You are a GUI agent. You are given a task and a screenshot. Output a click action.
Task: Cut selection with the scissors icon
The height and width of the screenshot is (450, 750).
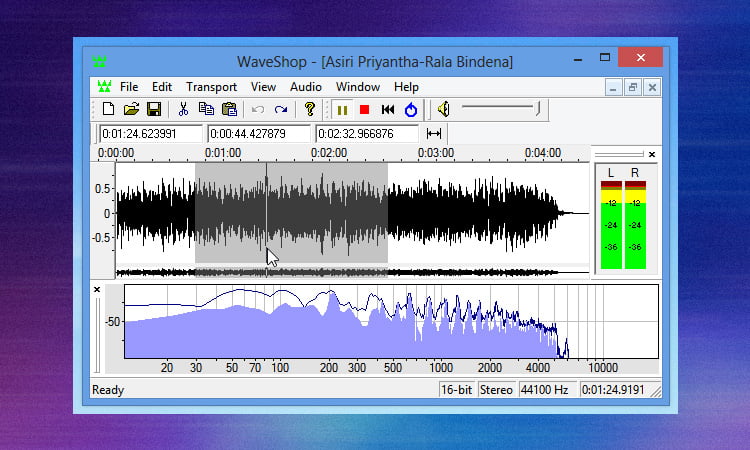click(183, 109)
